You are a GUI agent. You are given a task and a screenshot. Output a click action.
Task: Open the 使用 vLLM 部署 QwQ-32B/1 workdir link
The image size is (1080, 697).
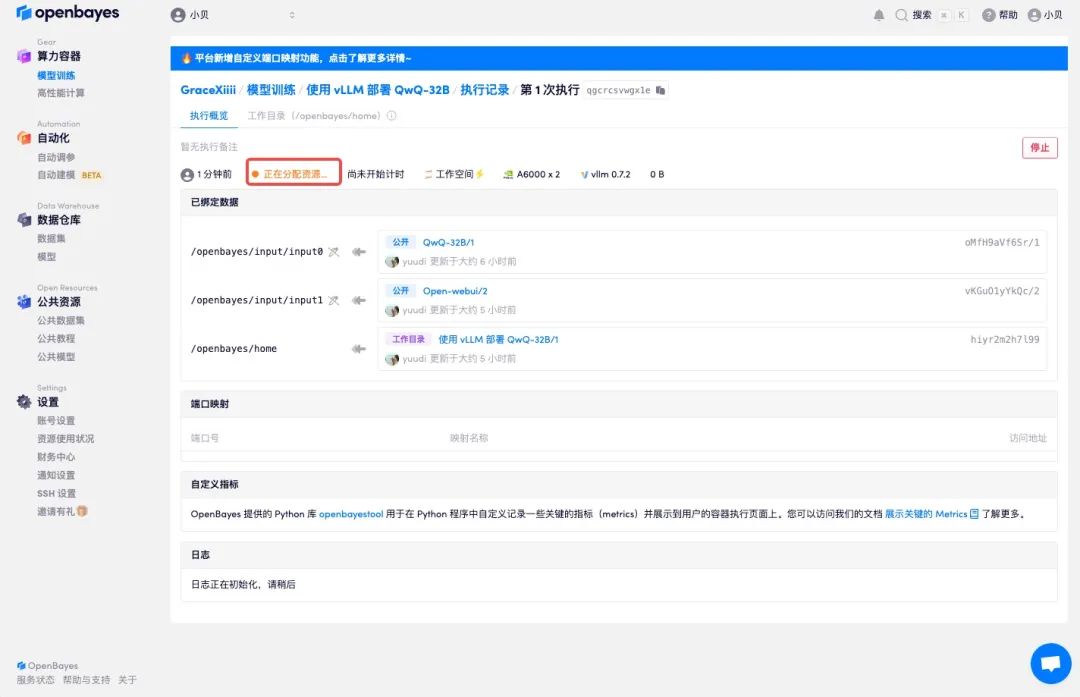click(x=499, y=339)
